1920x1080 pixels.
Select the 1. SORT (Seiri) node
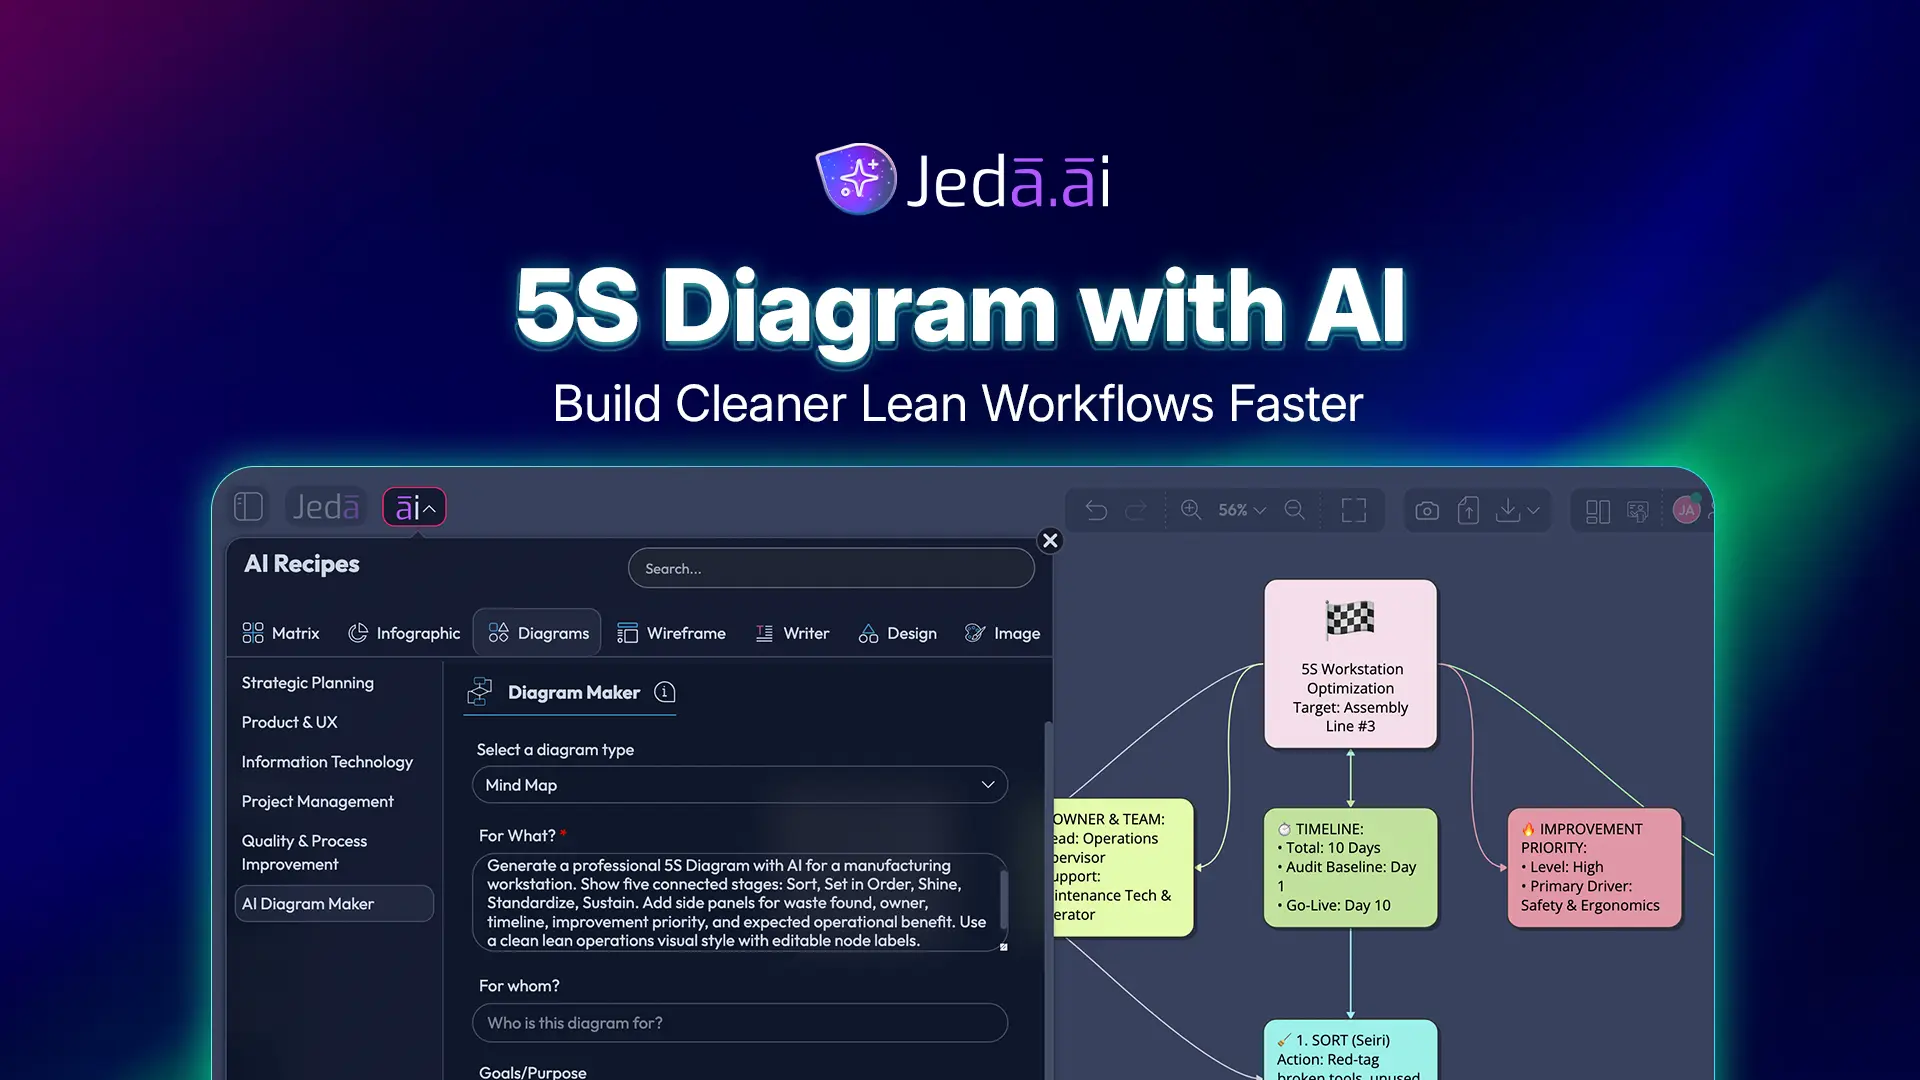[x=1350, y=1050]
